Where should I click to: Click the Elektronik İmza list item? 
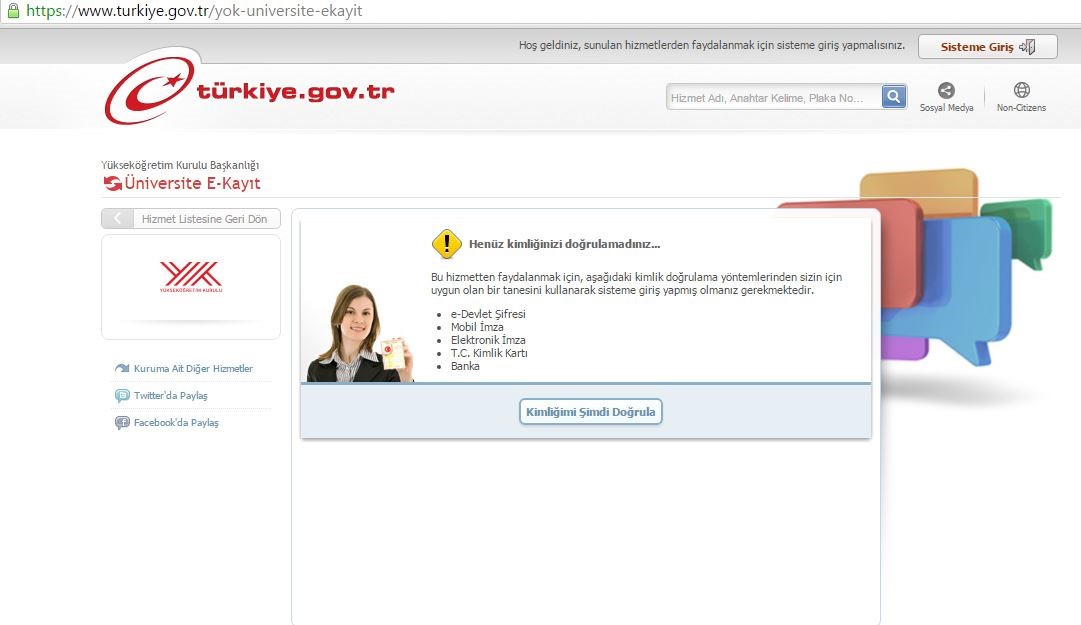pos(488,340)
